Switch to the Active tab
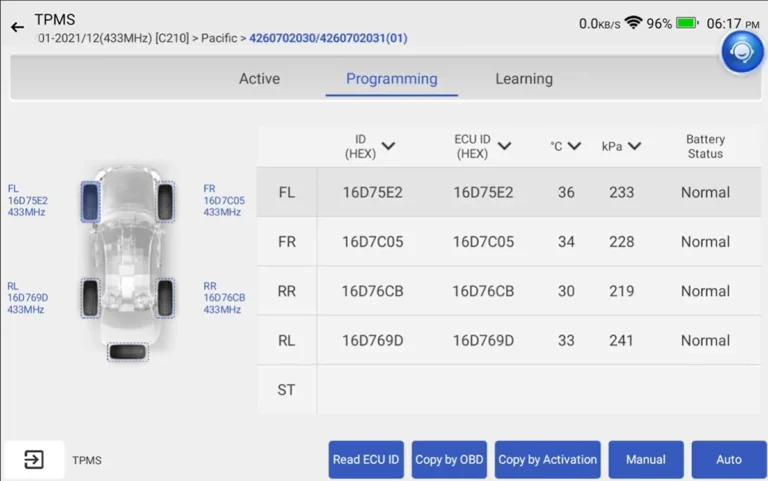This screenshot has height=481, width=768. (x=259, y=79)
